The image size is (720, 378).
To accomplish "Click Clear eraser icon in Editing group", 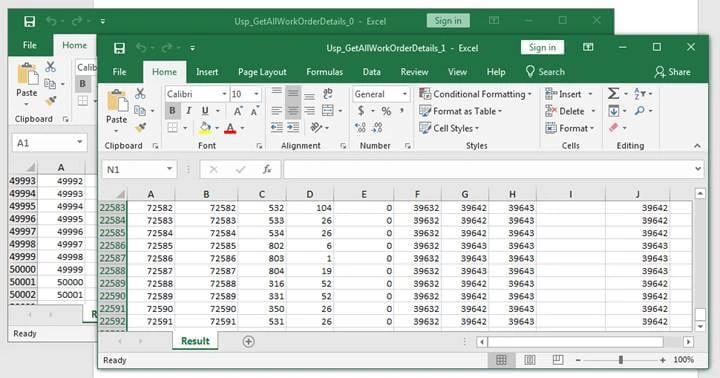I will click(x=613, y=127).
